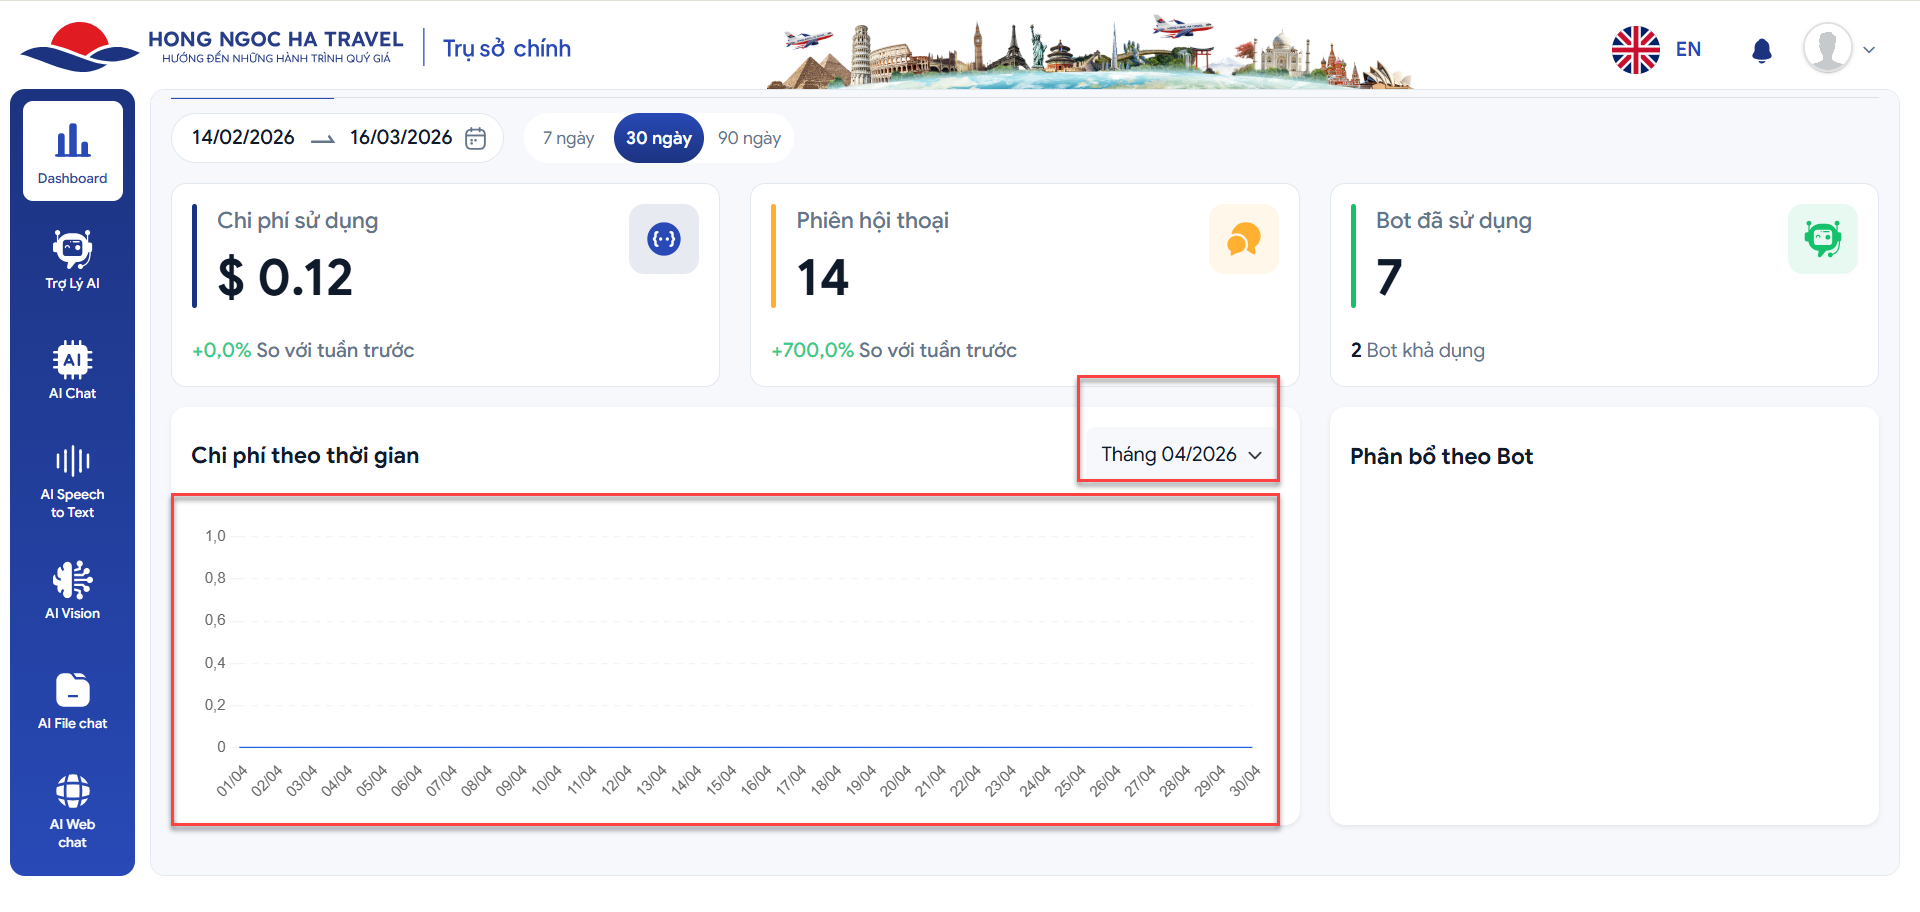1920x912 pixels.
Task: Click the Phiên hội thoại chat bubble icon
Action: point(1243,239)
